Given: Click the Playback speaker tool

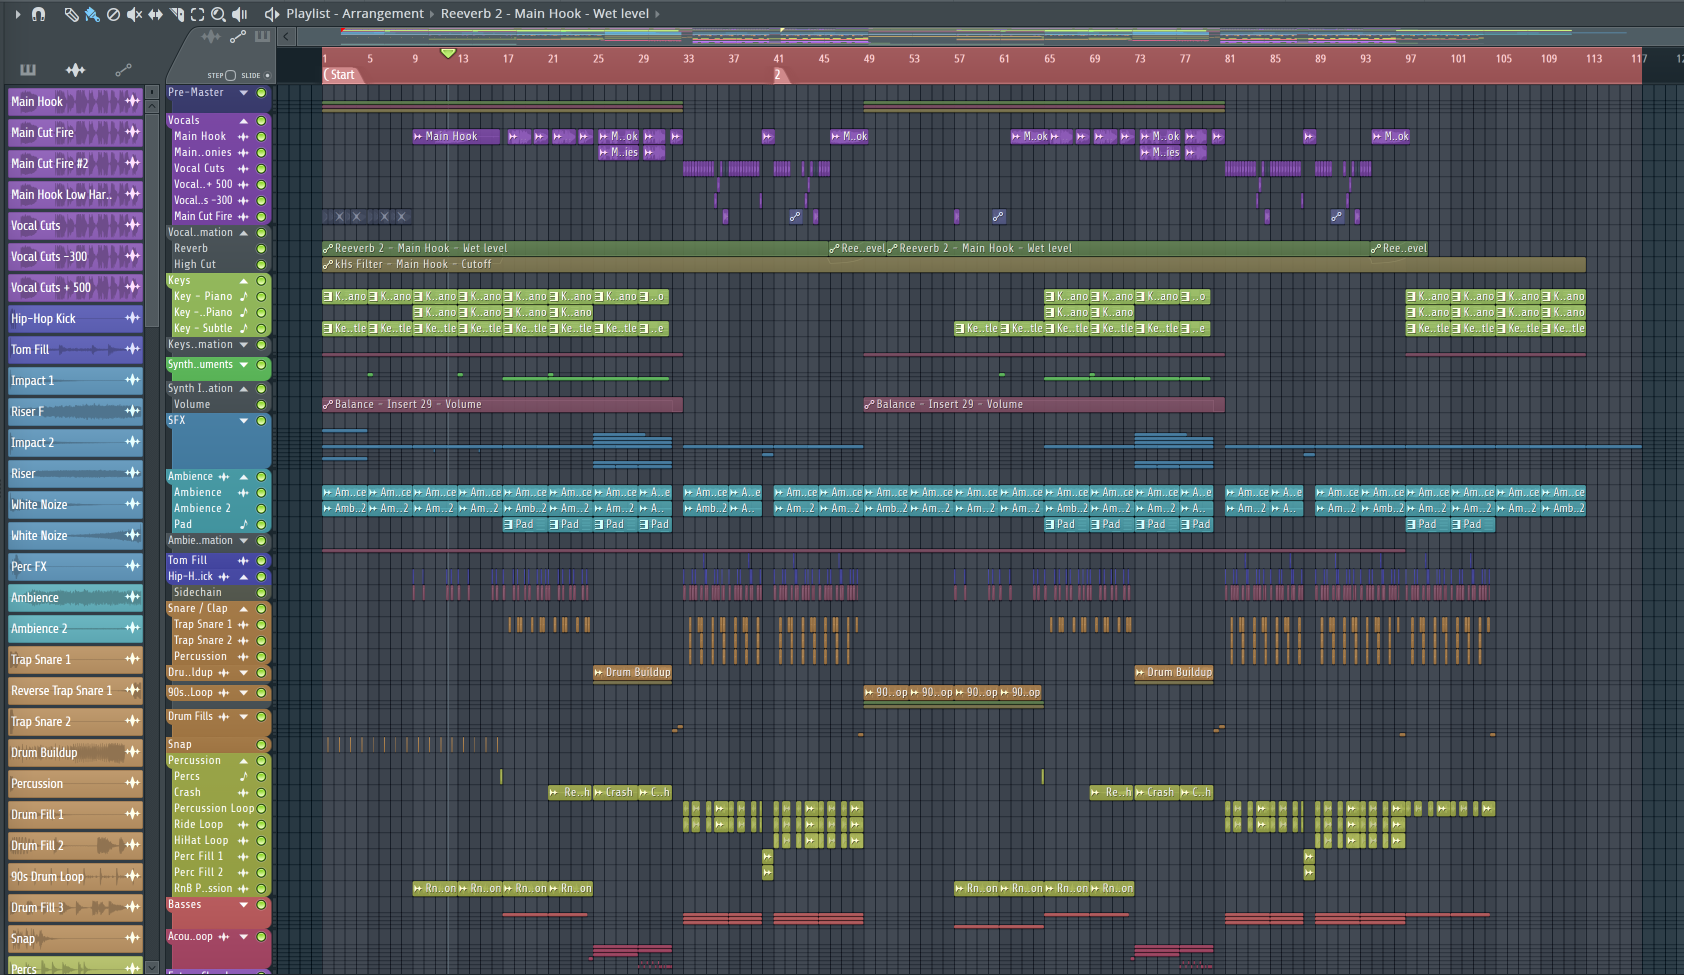Looking at the screenshot, I should coord(240,14).
